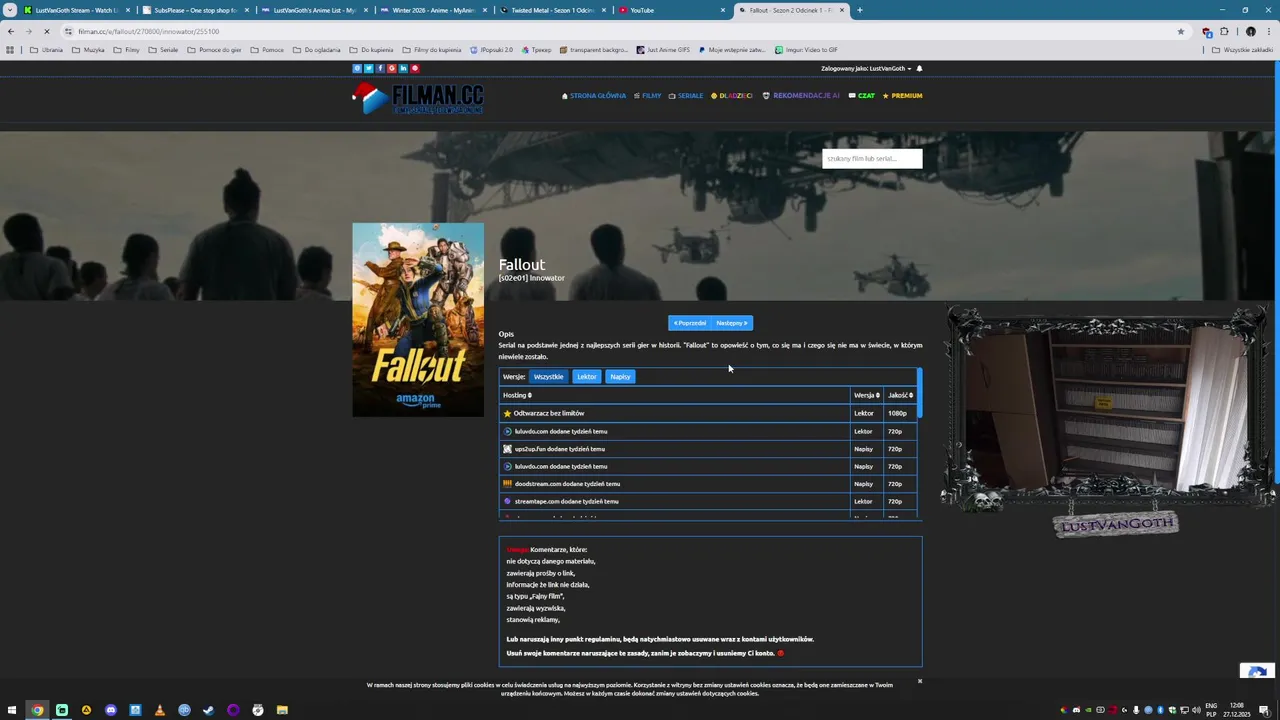Sort table by Wersja column
This screenshot has height=720, width=1280.
pyautogui.click(x=866, y=395)
